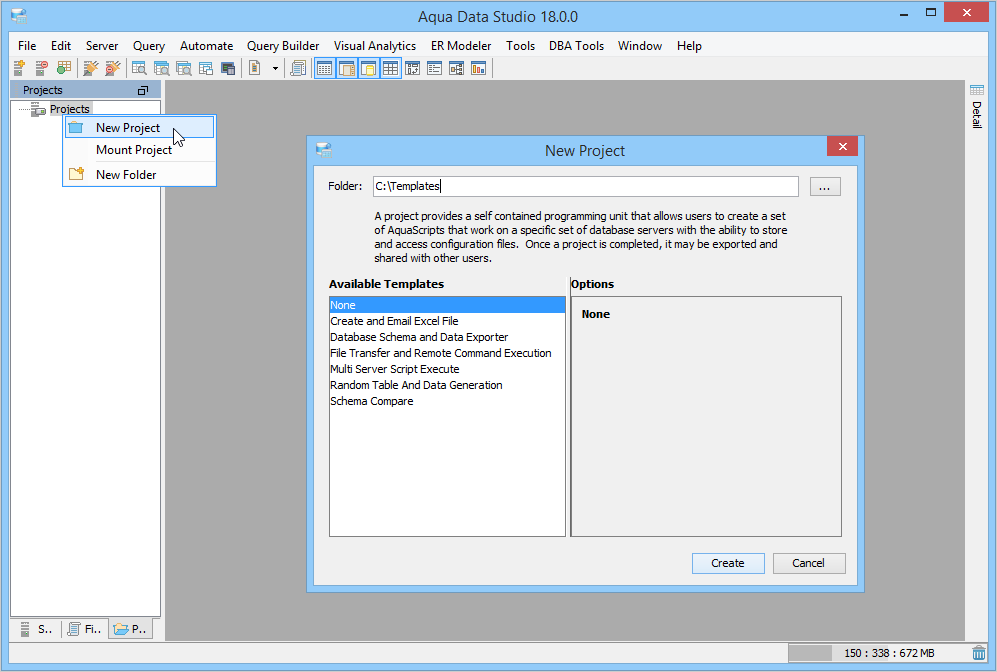Choose Mount Project from the context menu
The width and height of the screenshot is (997, 672).
tap(139, 150)
